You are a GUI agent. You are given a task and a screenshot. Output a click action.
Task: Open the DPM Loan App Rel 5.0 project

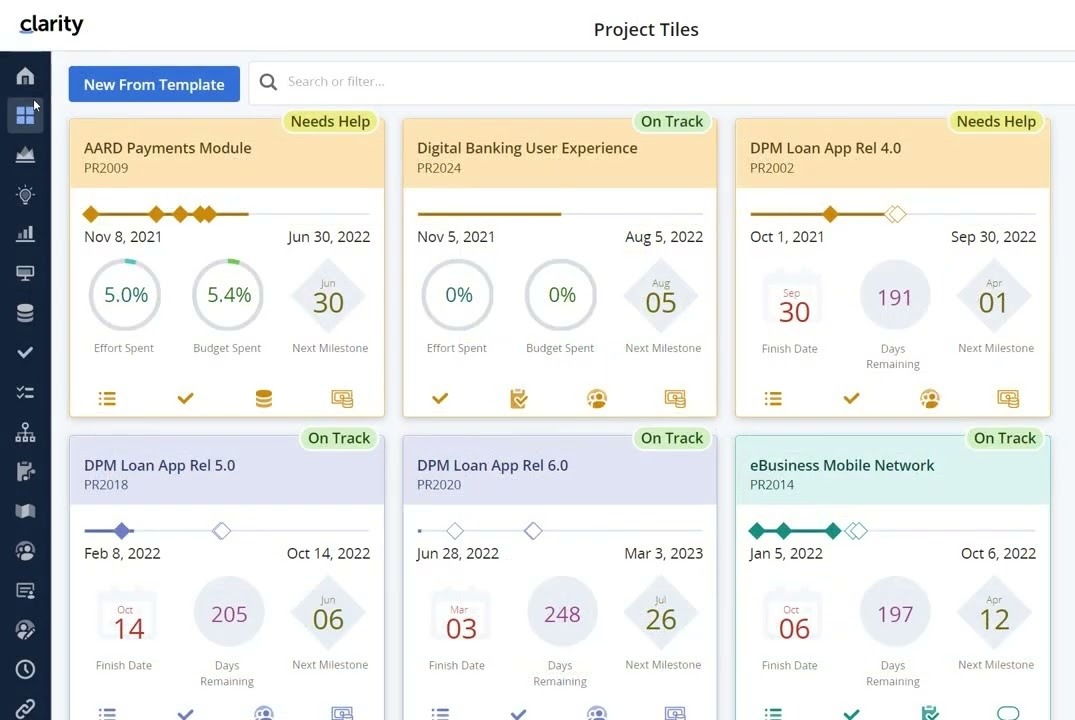click(160, 465)
